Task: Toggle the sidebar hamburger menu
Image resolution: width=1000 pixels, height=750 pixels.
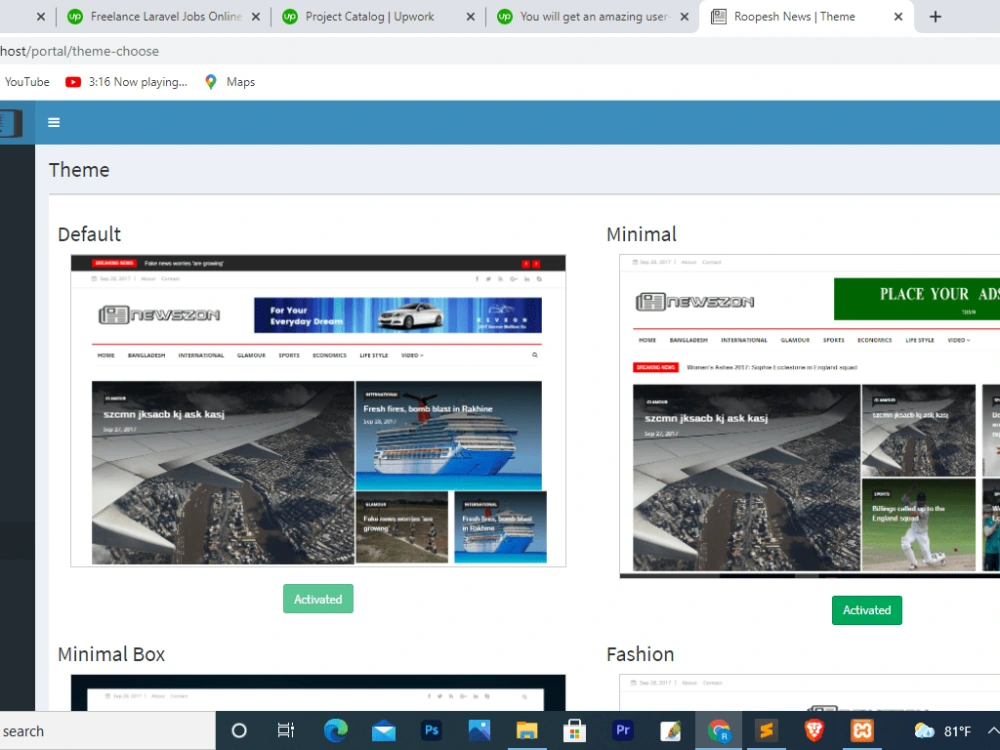Action: (x=54, y=122)
